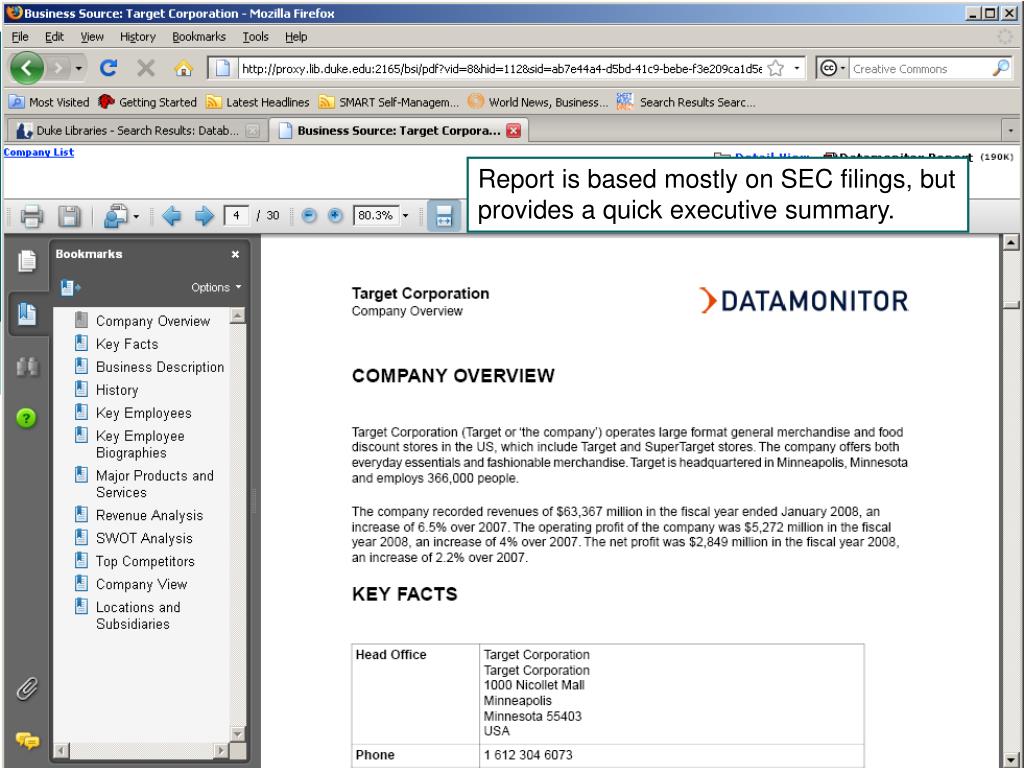
Task: Open Search Results Search bookmark
Action: click(x=686, y=102)
